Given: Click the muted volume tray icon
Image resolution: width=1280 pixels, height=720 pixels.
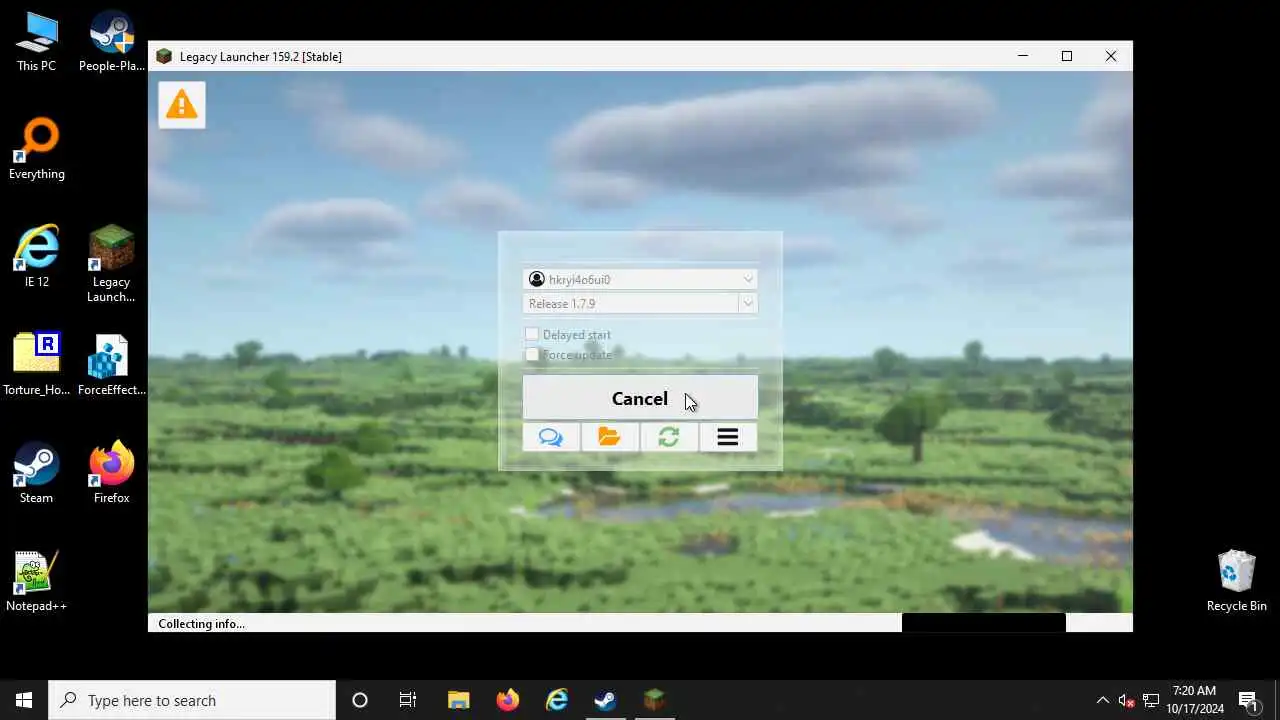Looking at the screenshot, I should [1127, 700].
